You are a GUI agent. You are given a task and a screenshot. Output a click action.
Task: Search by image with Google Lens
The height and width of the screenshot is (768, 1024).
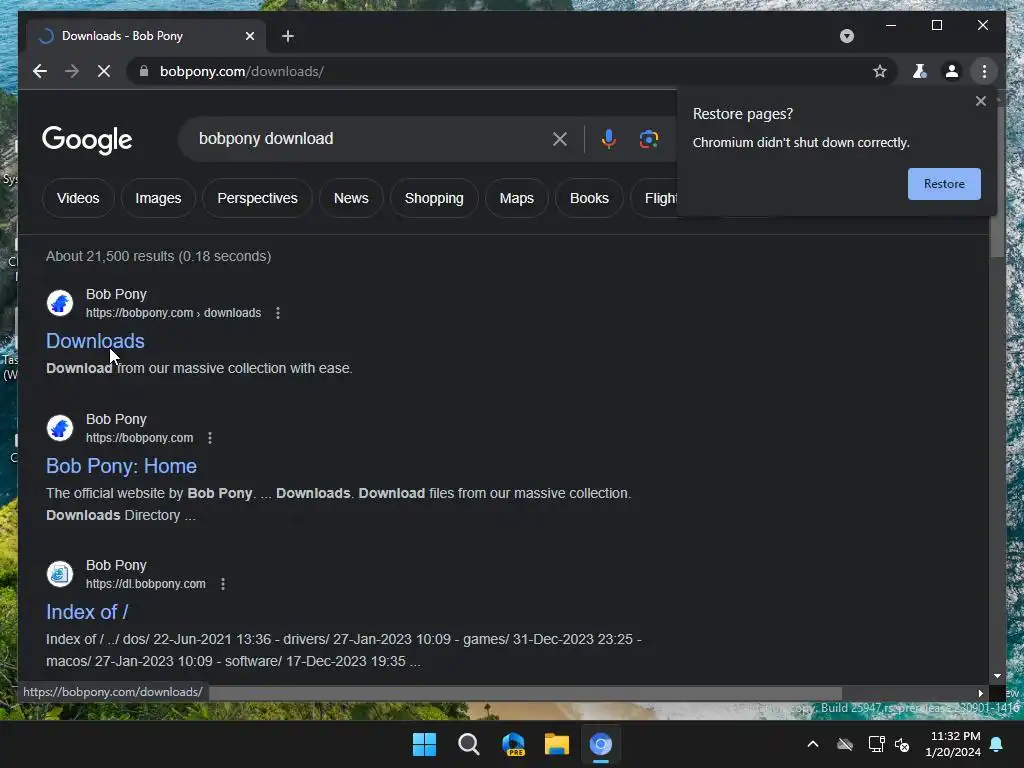click(648, 138)
